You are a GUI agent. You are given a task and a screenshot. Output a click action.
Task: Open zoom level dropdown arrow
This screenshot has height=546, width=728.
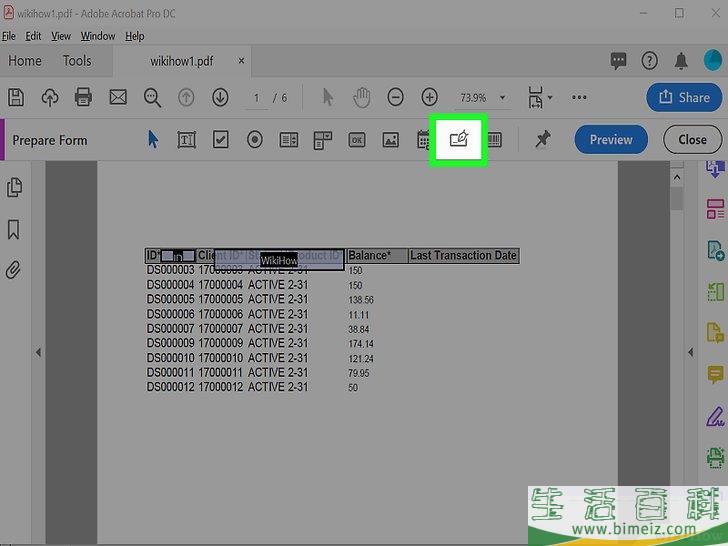(502, 98)
